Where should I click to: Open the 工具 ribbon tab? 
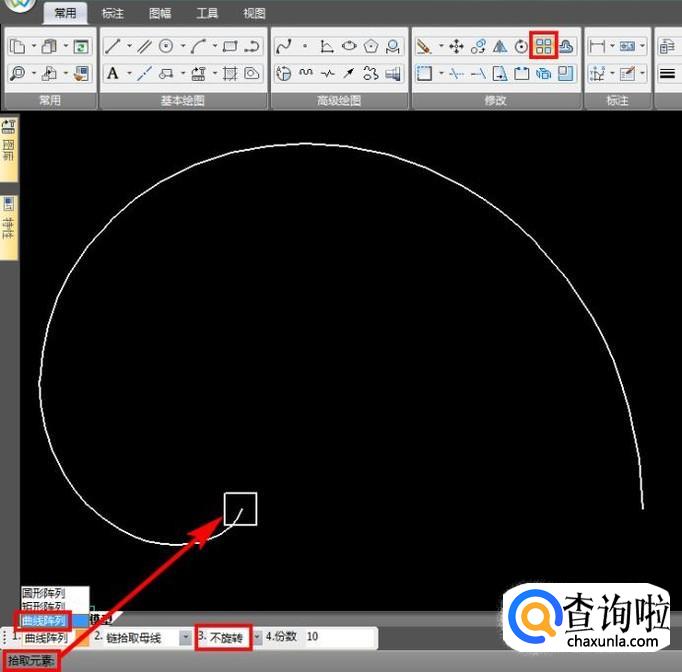[207, 14]
